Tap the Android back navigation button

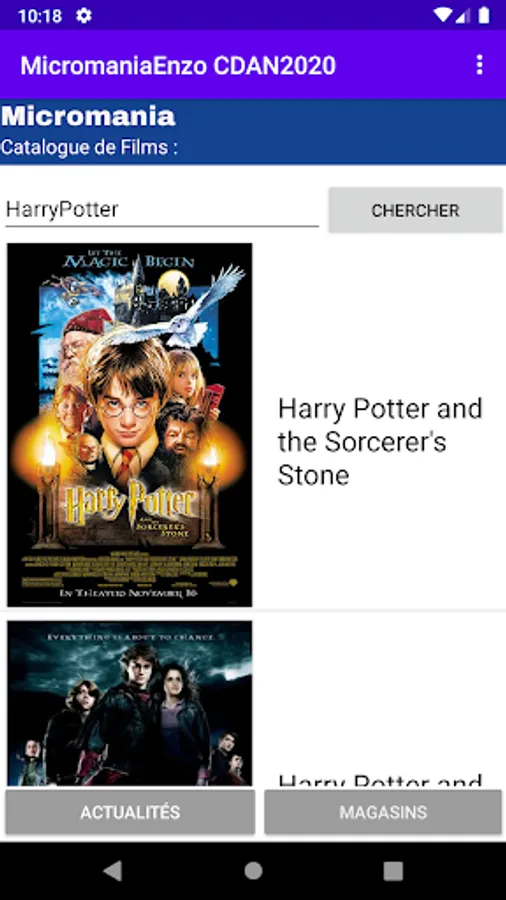coord(112,871)
